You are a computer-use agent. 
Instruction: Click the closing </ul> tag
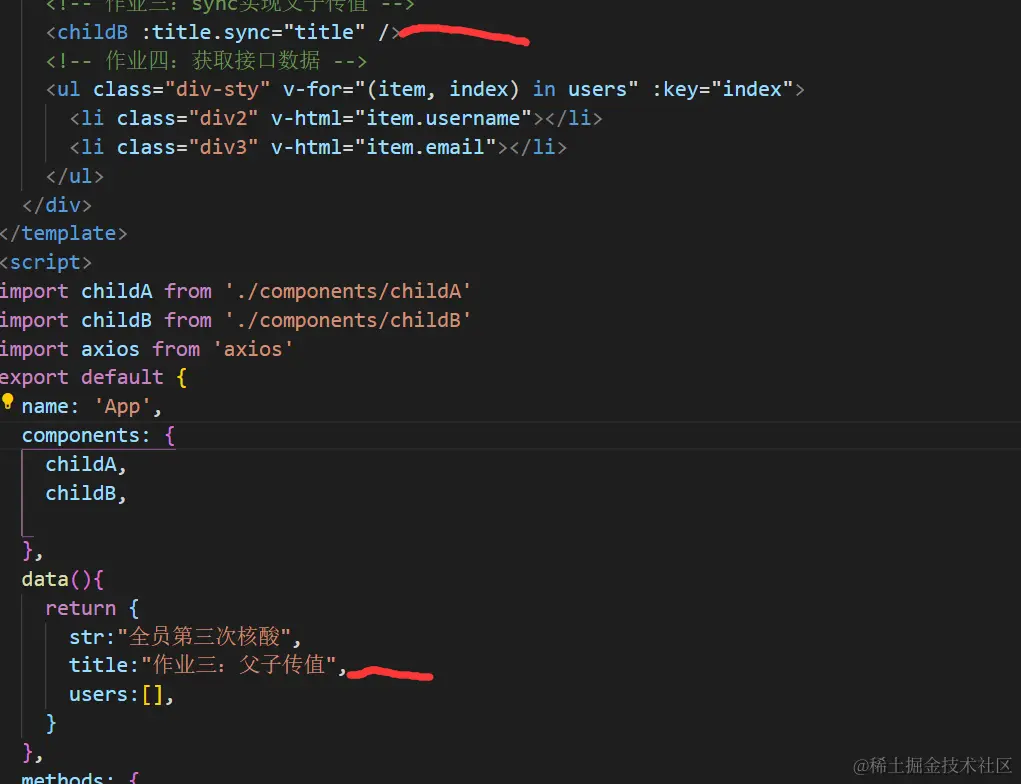click(x=75, y=176)
